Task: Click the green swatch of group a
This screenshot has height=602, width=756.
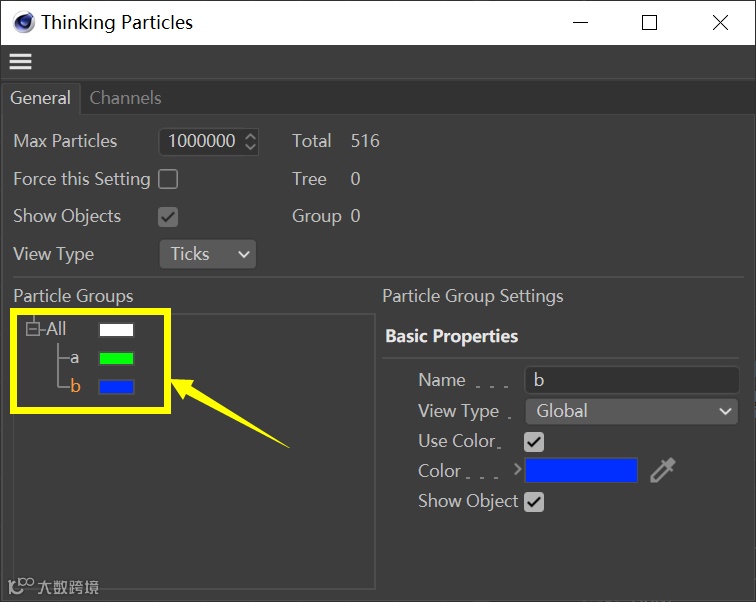Action: click(x=116, y=358)
